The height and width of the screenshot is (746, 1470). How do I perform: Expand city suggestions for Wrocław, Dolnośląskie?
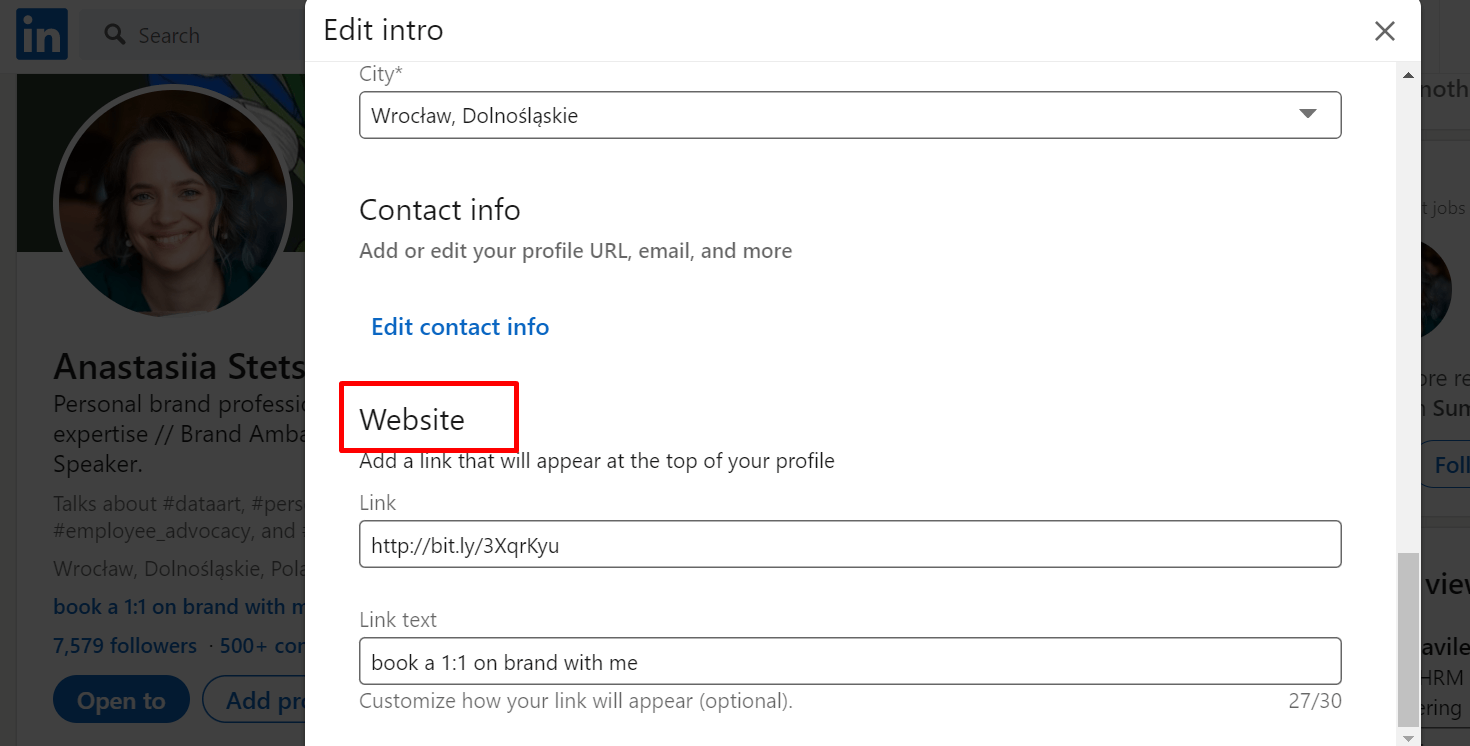tap(1308, 114)
